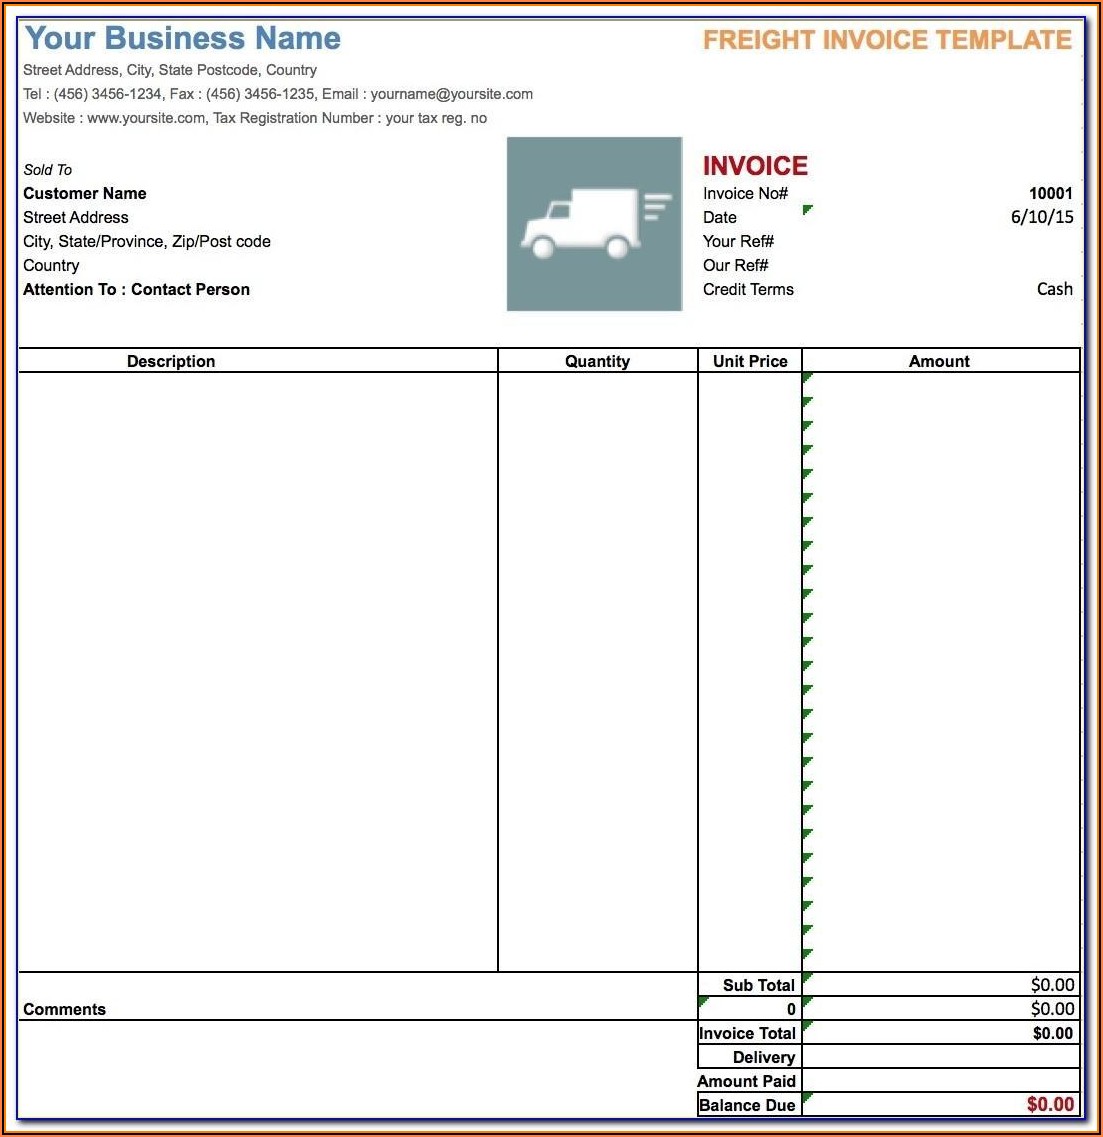Click the yourname@yoursite.com email text
Viewport: 1103px width, 1137px height.
pyautogui.click(x=452, y=94)
